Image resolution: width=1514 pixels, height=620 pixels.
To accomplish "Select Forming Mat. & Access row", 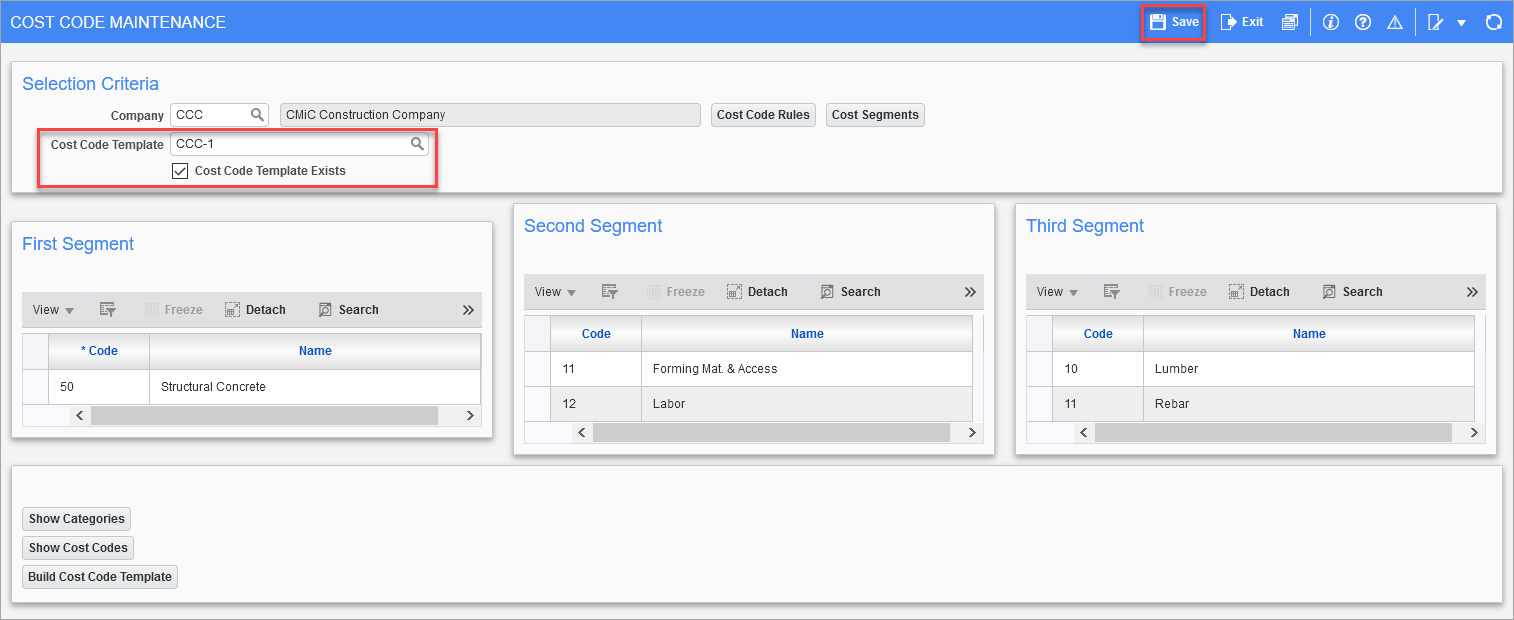I will tap(748, 369).
